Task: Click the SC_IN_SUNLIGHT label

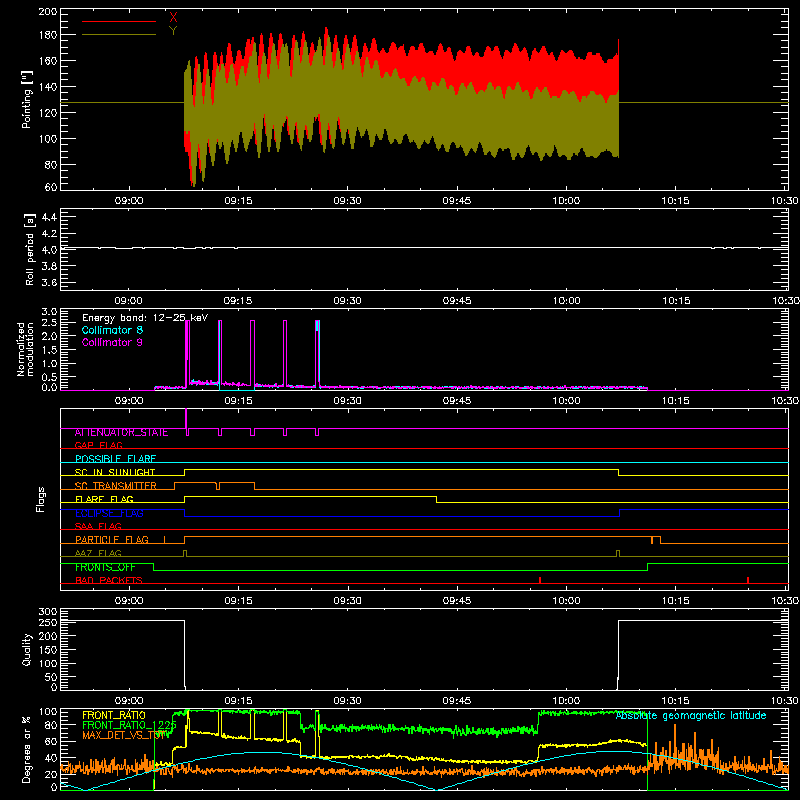Action: [x=115, y=472]
